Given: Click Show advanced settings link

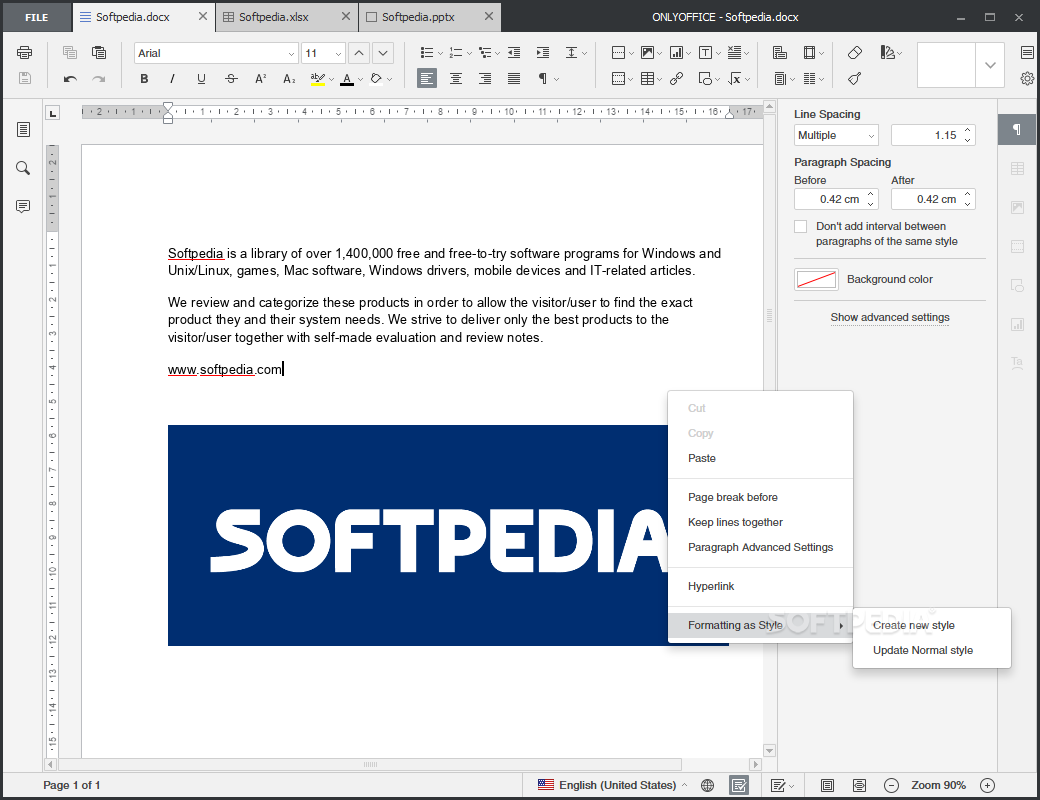Looking at the screenshot, I should pos(889,318).
